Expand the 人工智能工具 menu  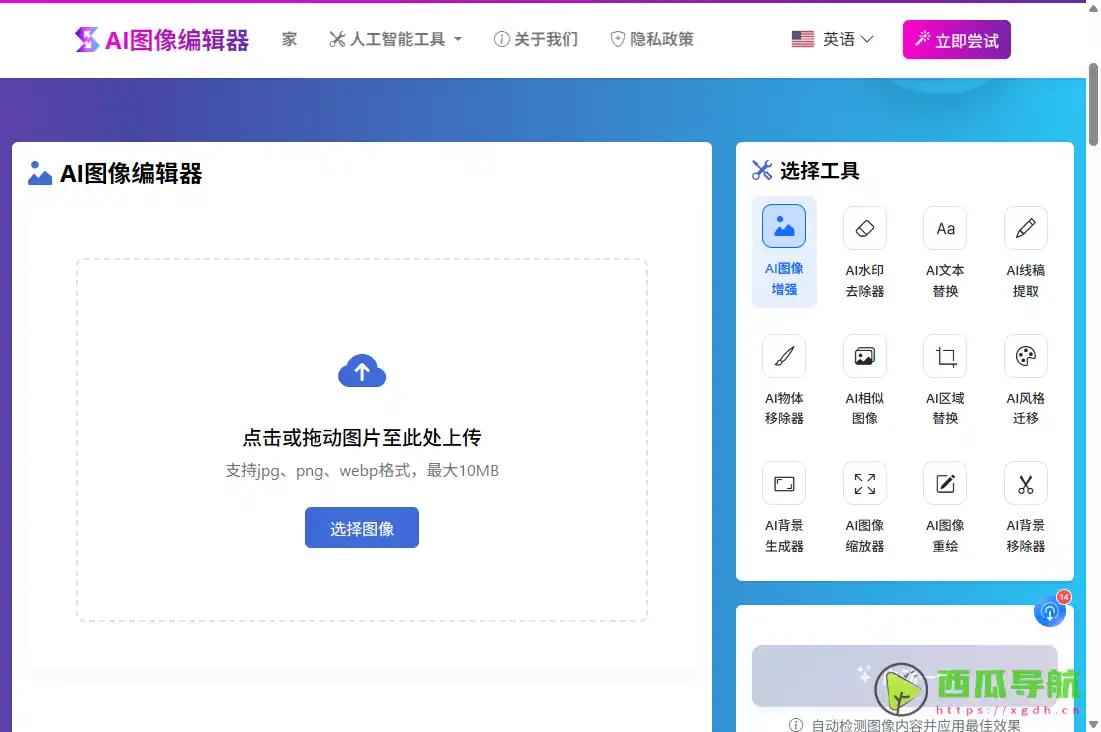pos(395,39)
